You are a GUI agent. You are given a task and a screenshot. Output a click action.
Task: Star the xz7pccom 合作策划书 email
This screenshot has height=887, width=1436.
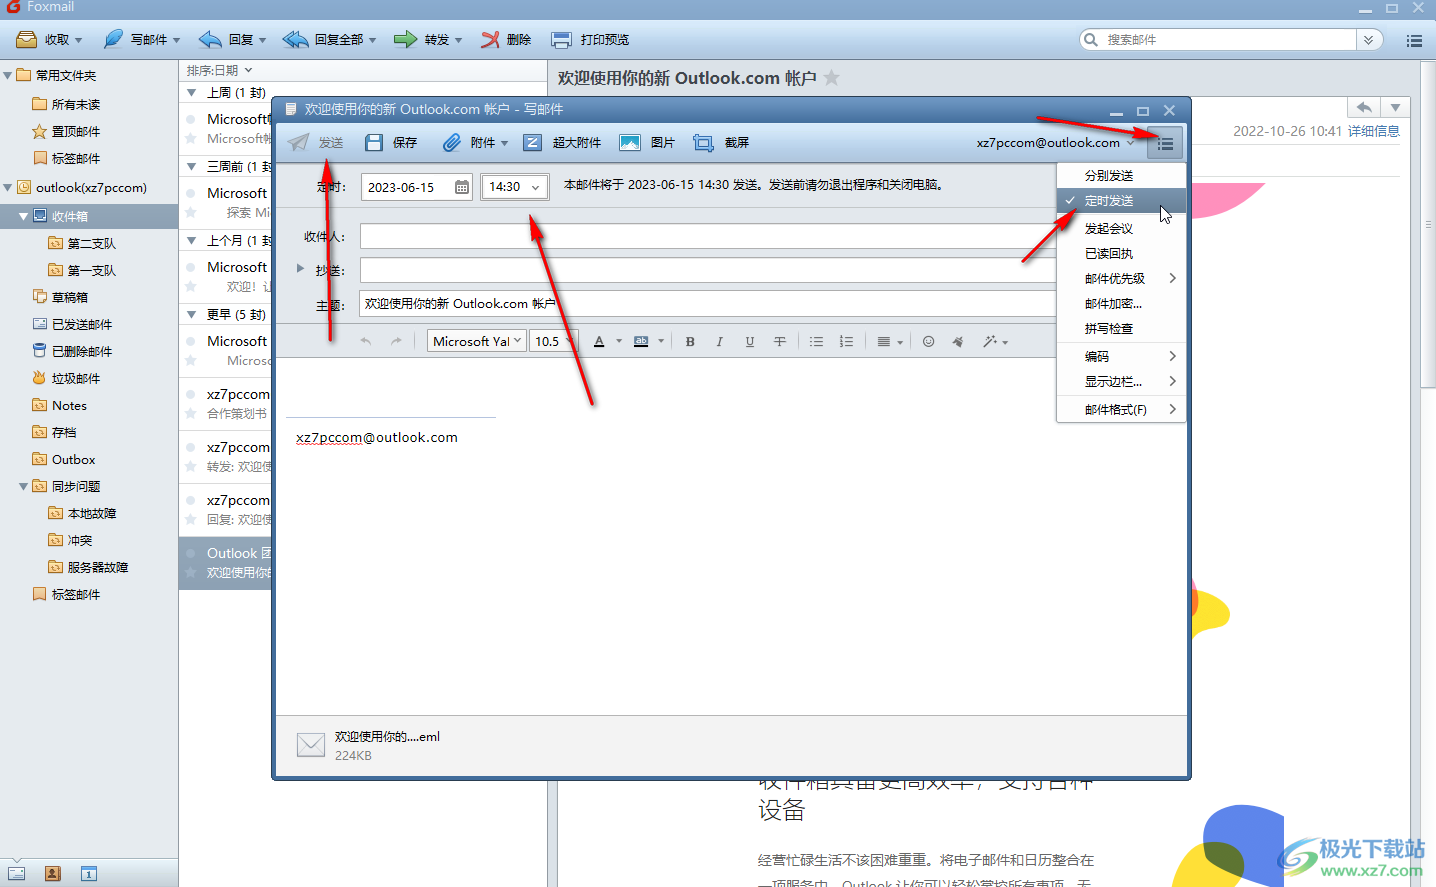[x=191, y=413]
